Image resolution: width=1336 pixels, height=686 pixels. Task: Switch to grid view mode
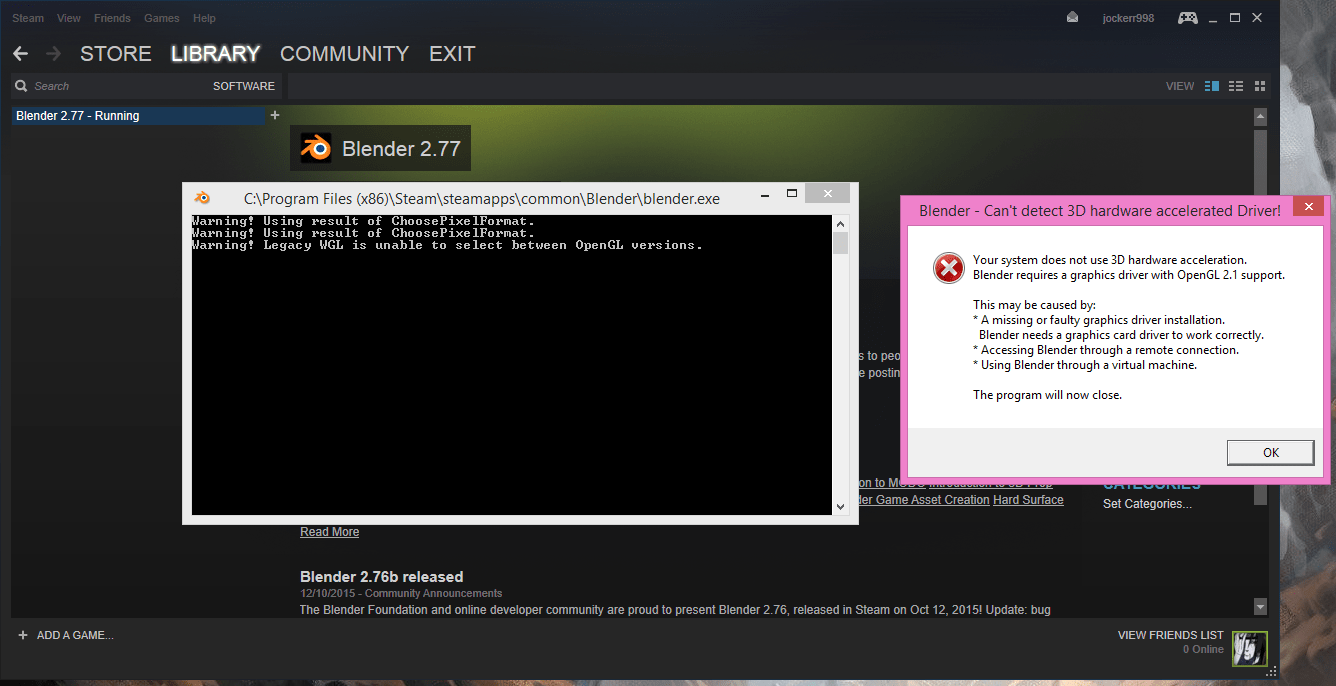coord(1259,86)
